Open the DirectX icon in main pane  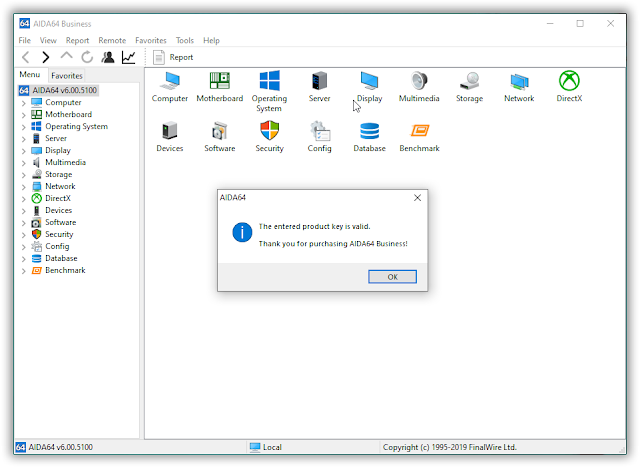569,80
